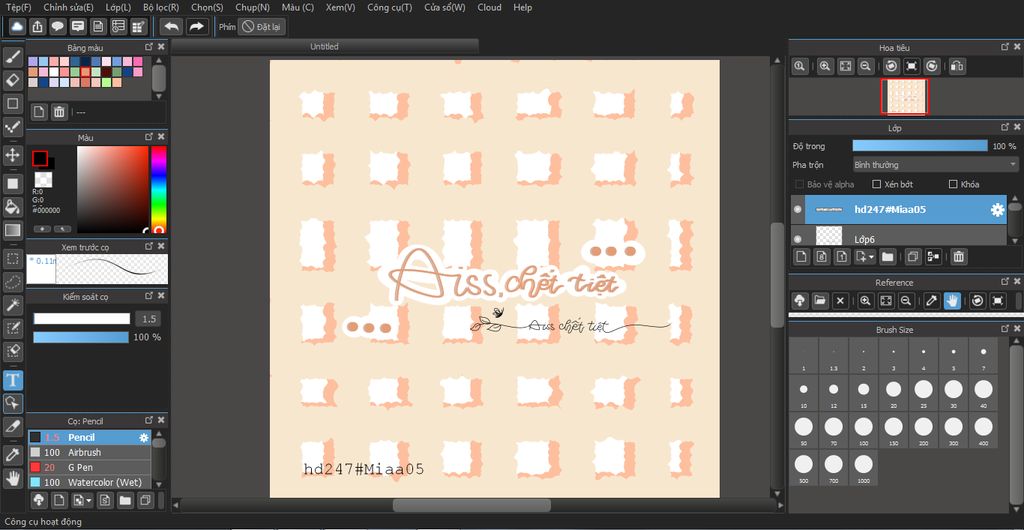Open the Chỉnh sửa(E) menu
1024x530 pixels.
[x=69, y=7]
